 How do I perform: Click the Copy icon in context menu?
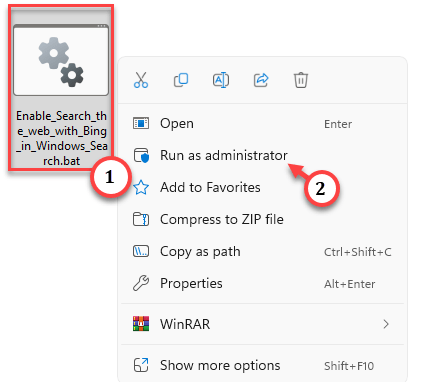(181, 80)
